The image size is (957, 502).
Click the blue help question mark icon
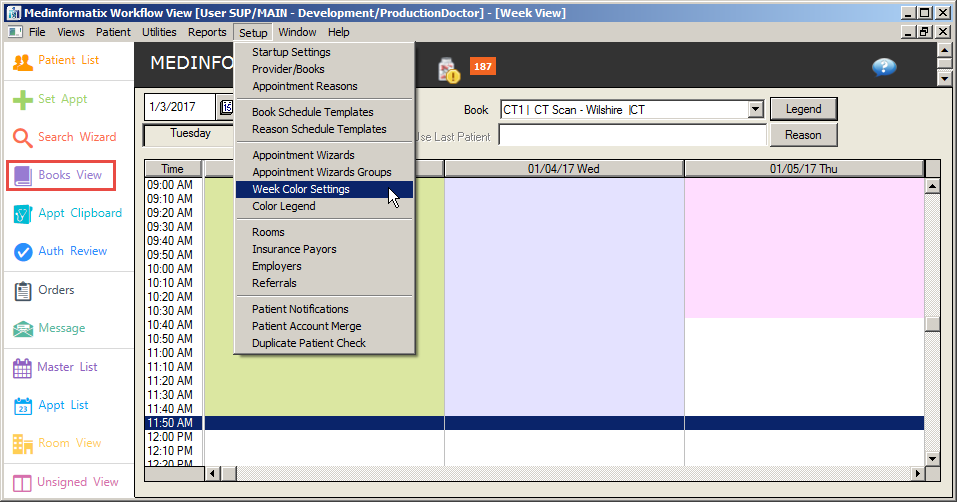tap(884, 67)
